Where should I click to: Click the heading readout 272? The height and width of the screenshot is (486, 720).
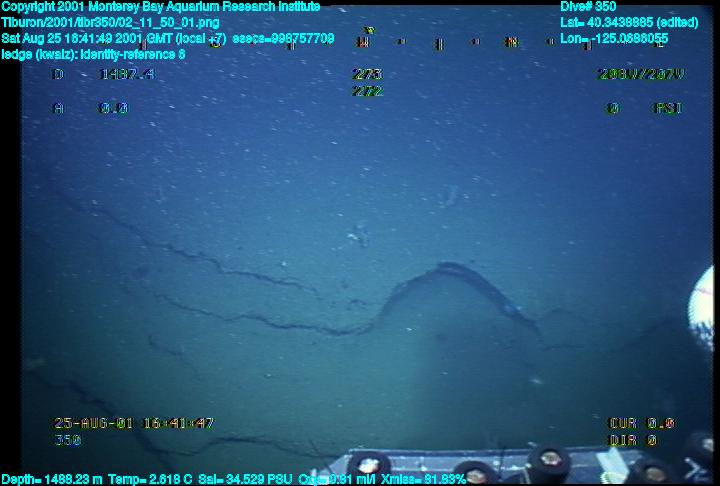pos(367,91)
